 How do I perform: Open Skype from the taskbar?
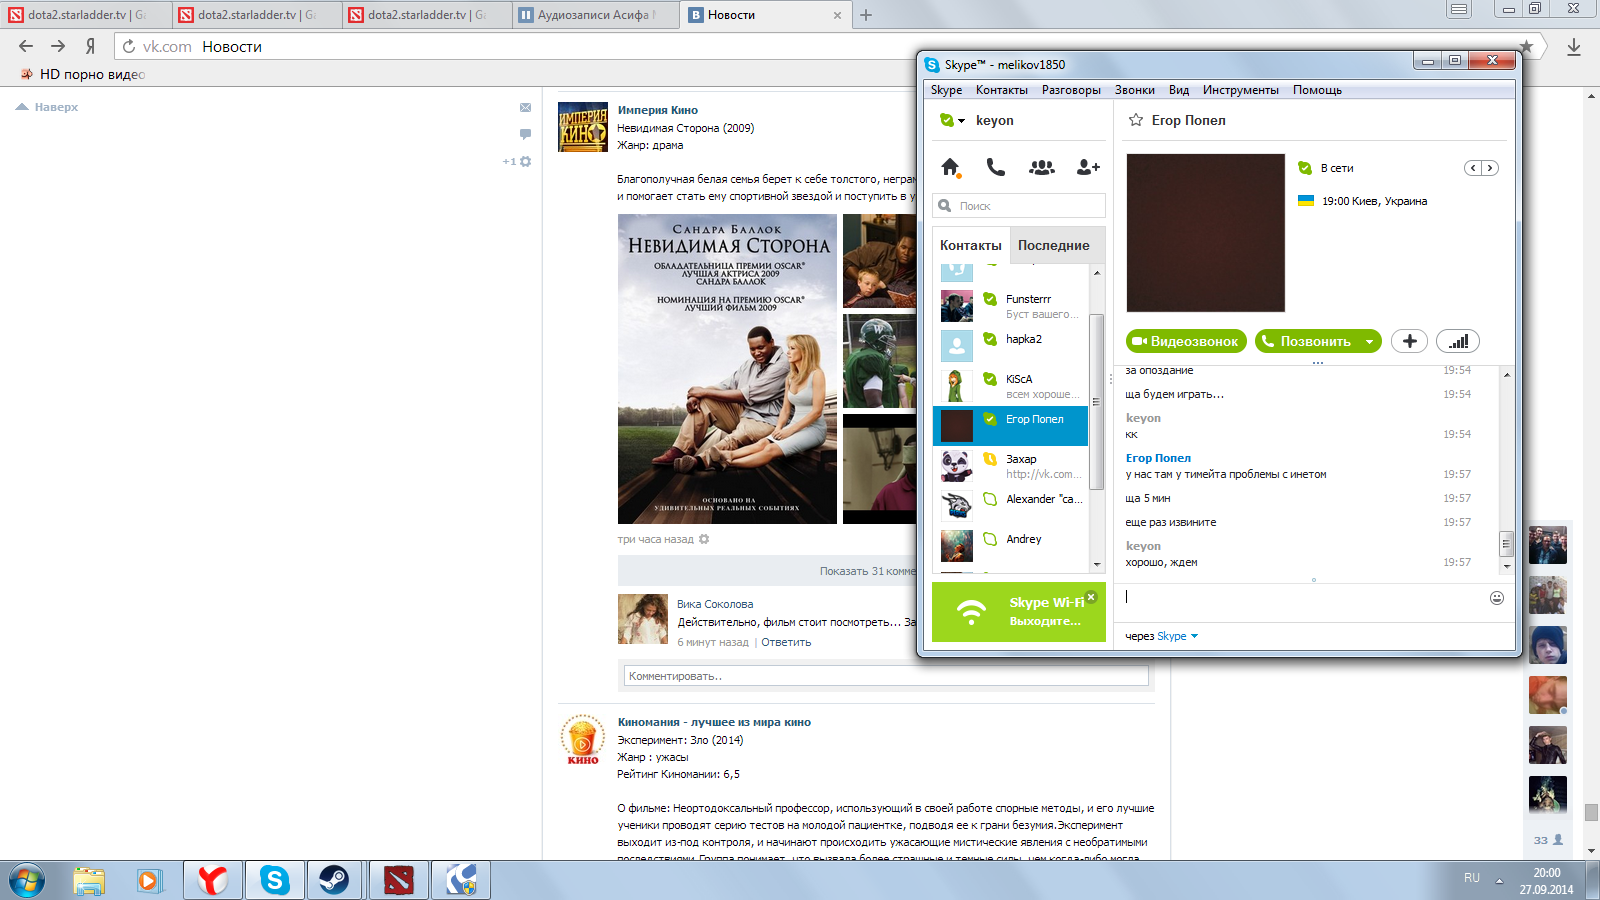pyautogui.click(x=274, y=880)
